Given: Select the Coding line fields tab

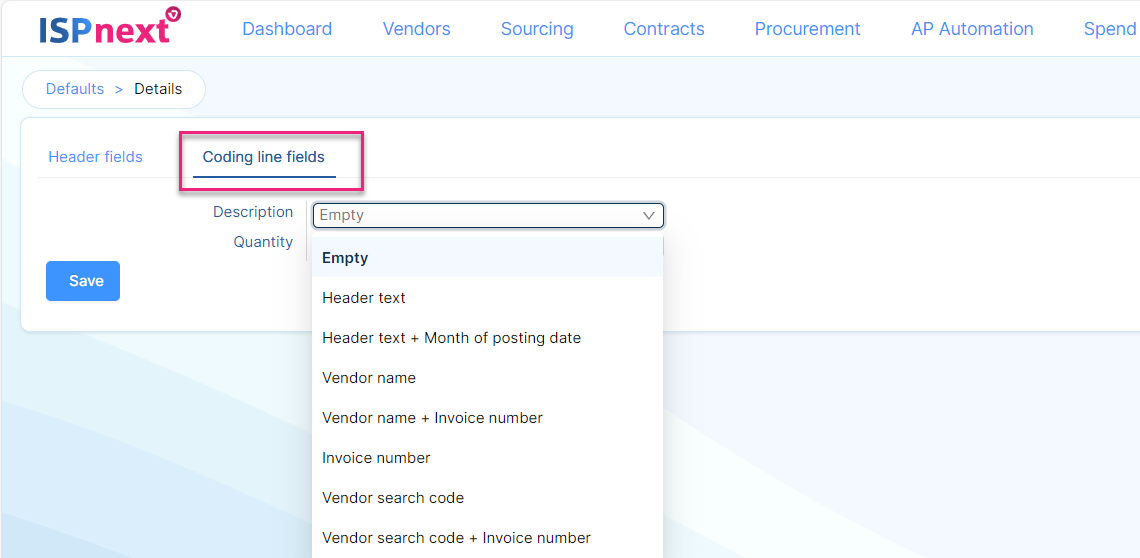Looking at the screenshot, I should pyautogui.click(x=264, y=156).
